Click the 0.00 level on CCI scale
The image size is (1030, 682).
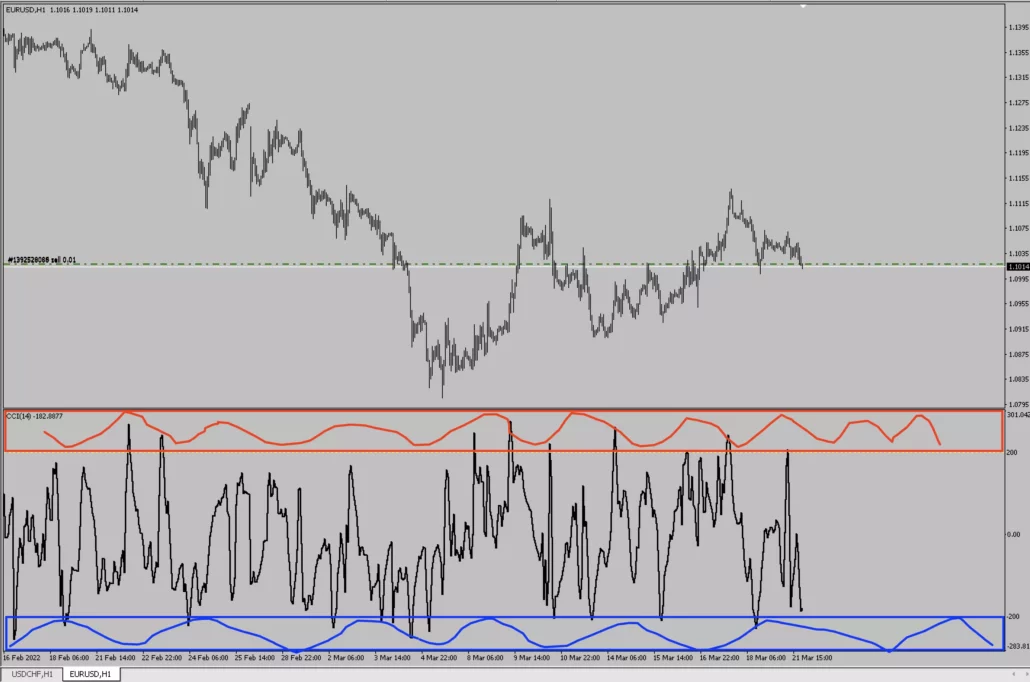pos(1013,534)
